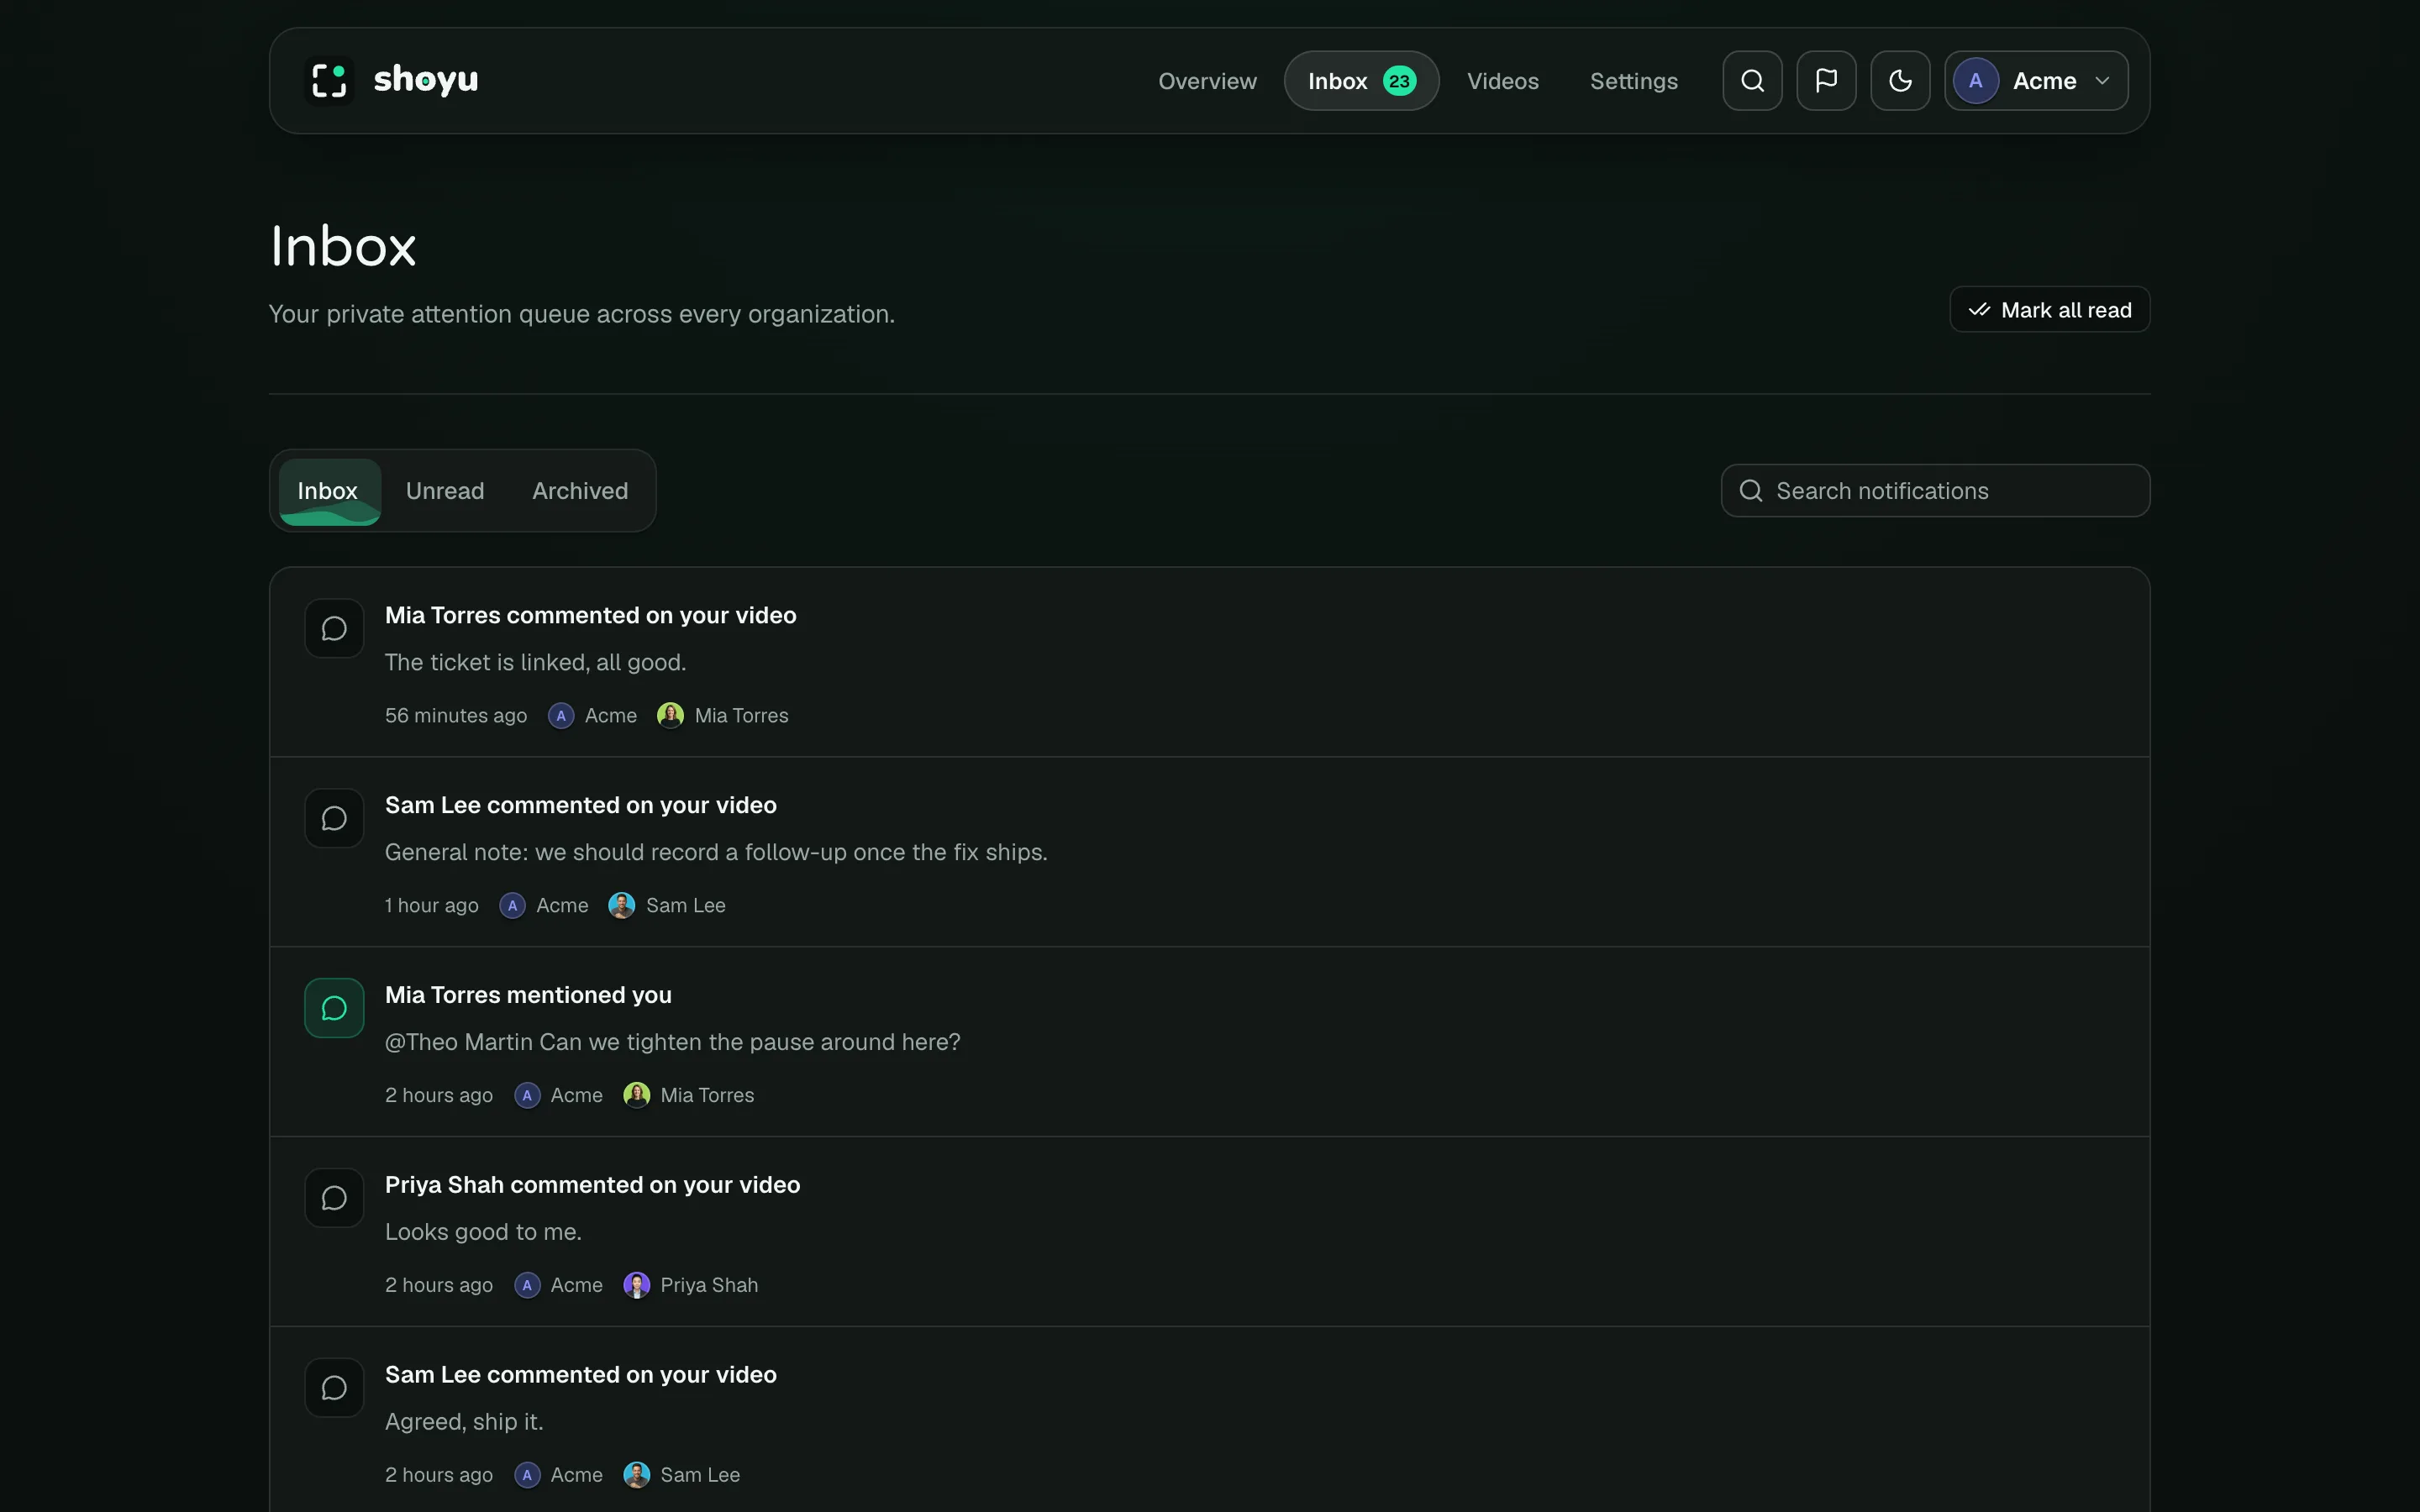
Task: Click comment icon beside 'The ticket is linked' notification
Action: [x=334, y=628]
